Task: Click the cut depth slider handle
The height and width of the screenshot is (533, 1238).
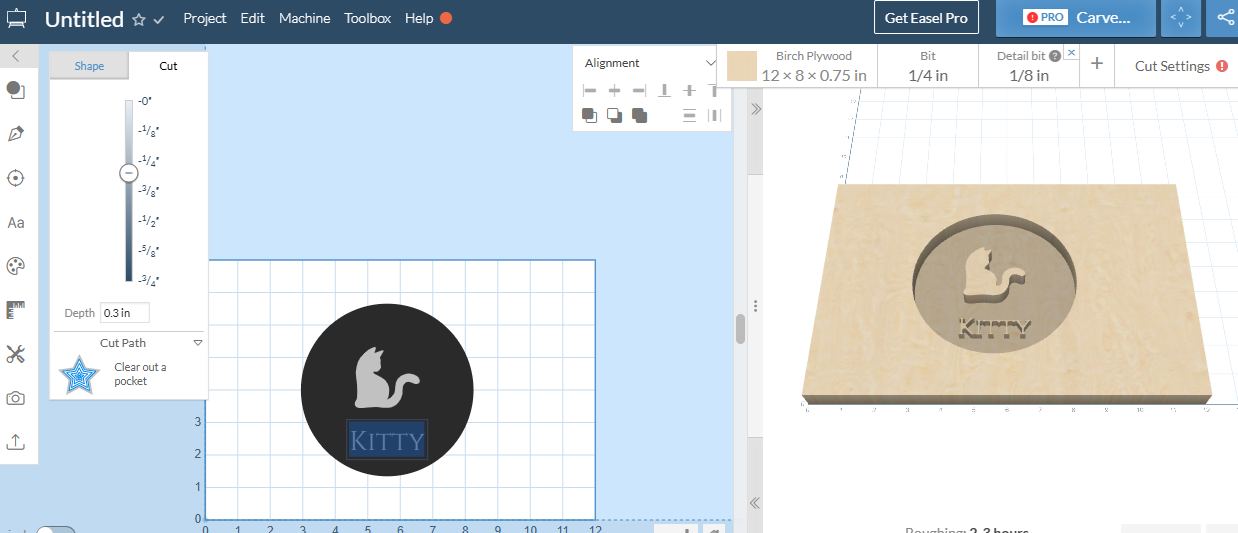Action: coord(128,173)
